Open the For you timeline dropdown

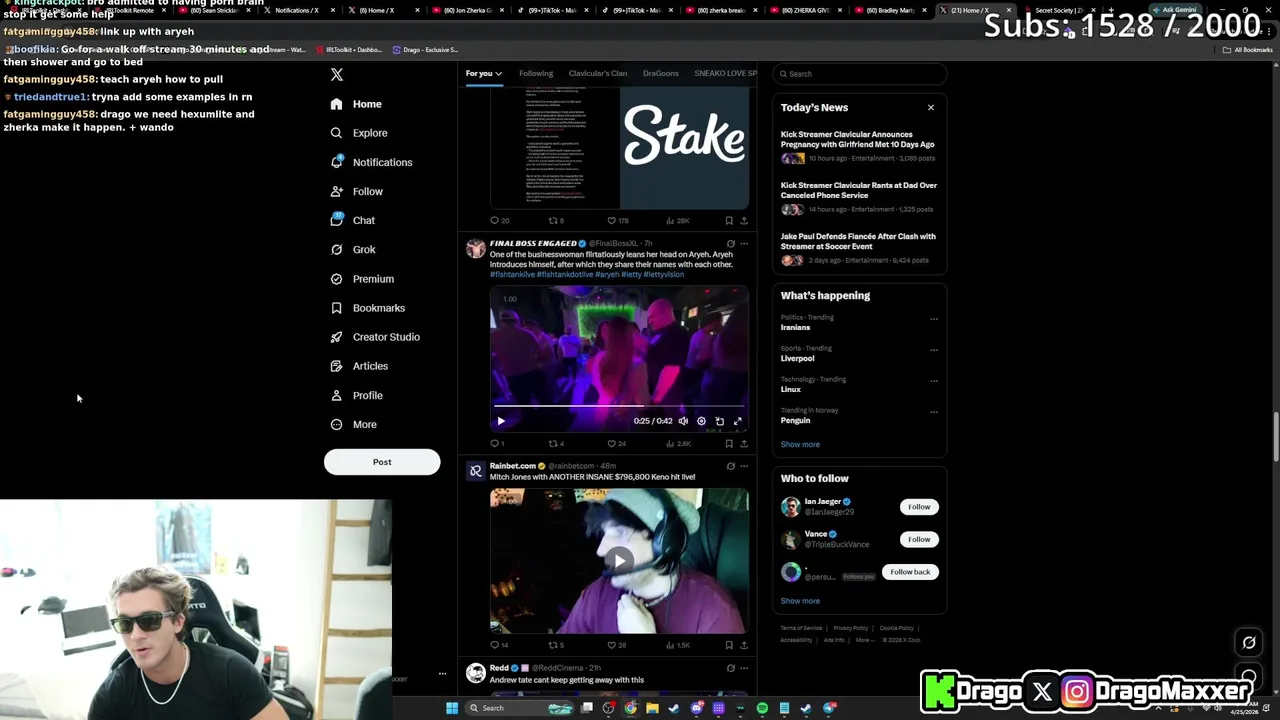(x=483, y=73)
